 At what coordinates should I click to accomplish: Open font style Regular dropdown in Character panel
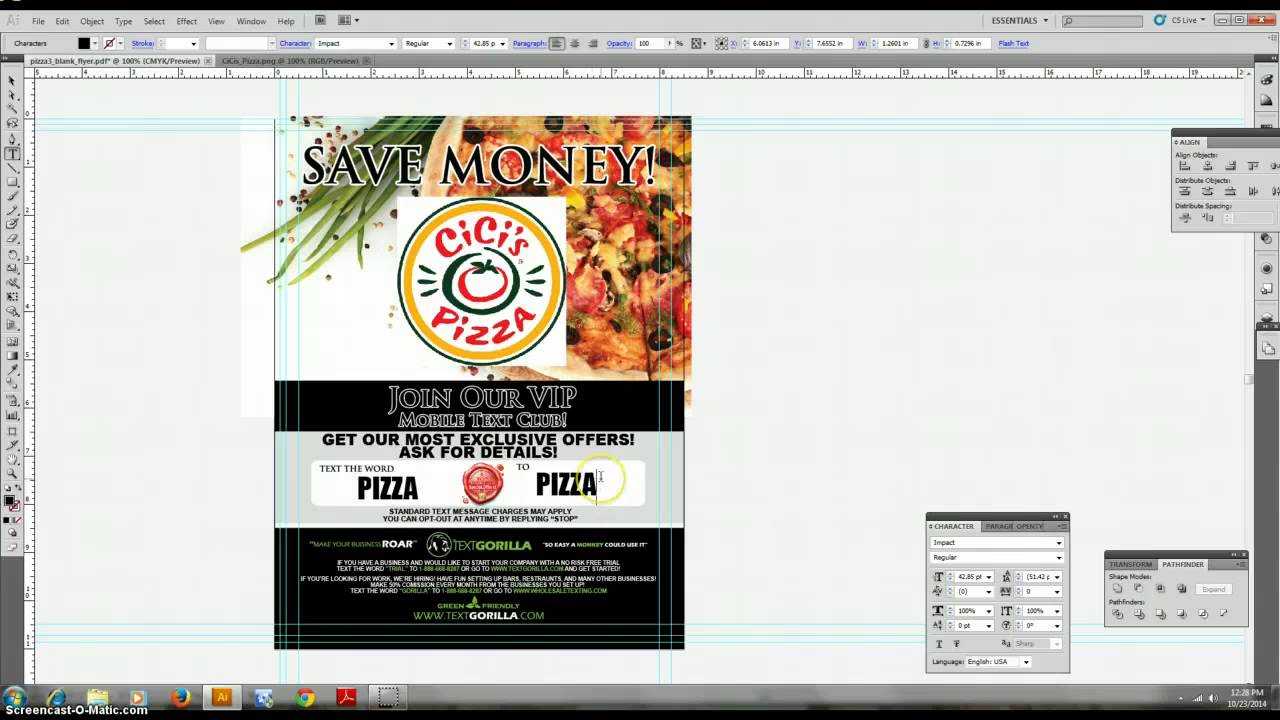point(1059,558)
